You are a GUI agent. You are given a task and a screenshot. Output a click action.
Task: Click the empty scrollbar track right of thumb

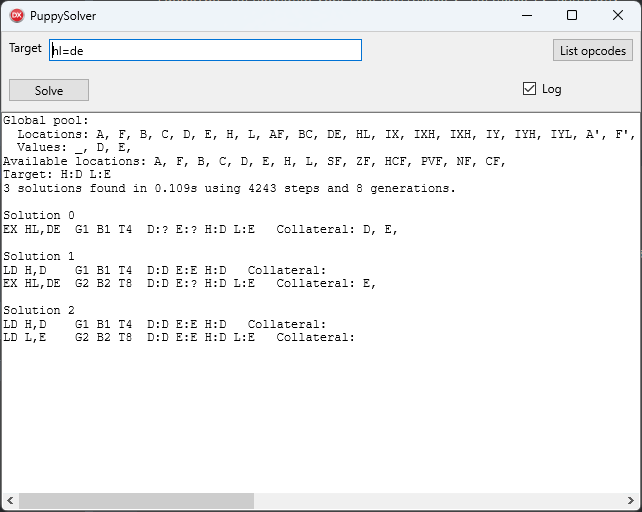click(438, 501)
